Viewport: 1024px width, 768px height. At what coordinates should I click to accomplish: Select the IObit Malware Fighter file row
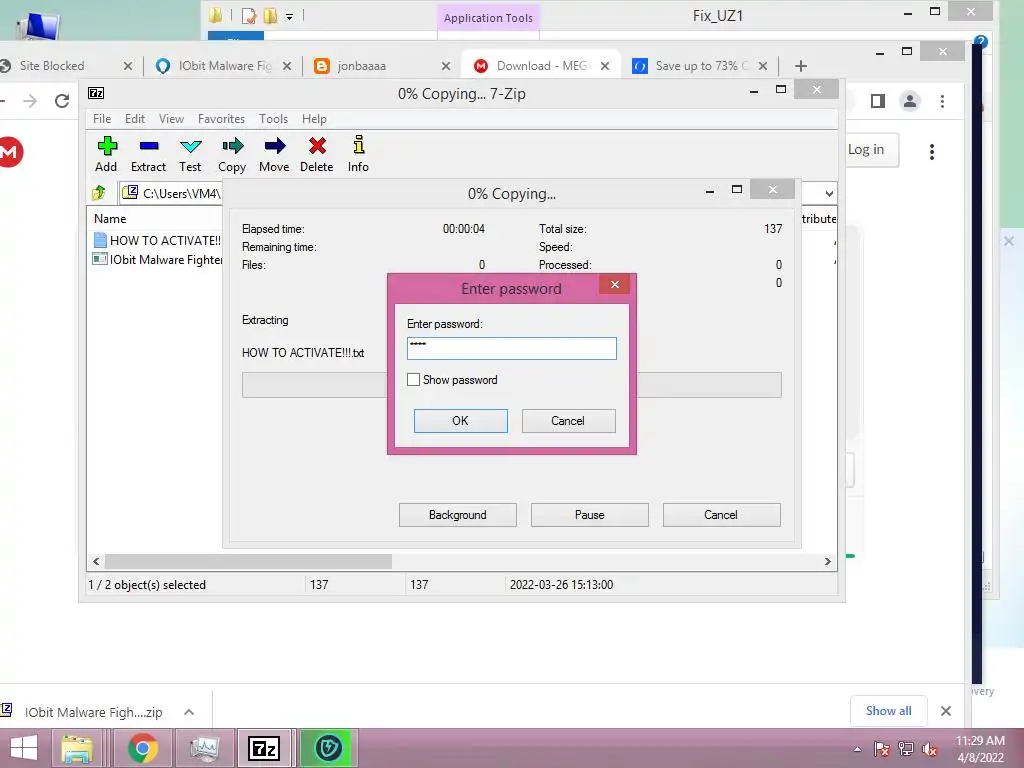[x=157, y=259]
